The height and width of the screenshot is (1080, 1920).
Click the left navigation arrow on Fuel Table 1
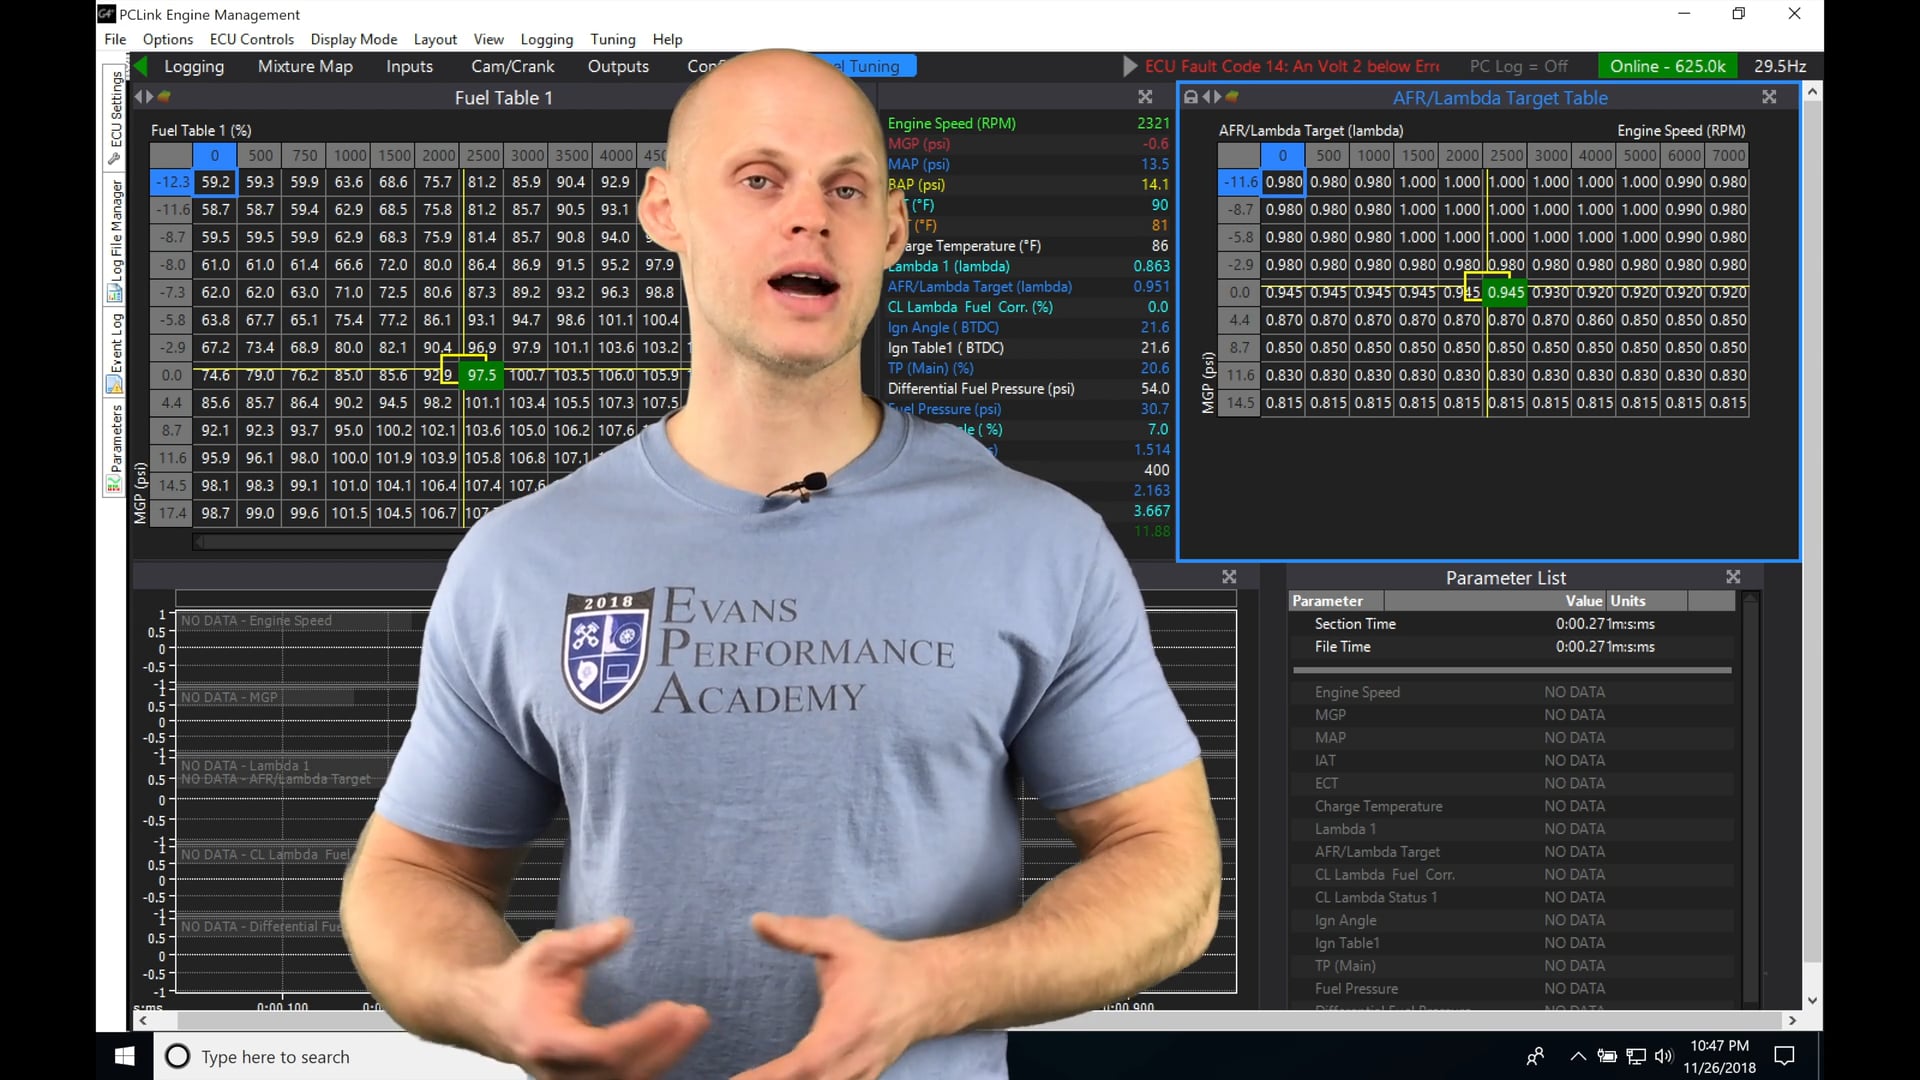click(138, 97)
